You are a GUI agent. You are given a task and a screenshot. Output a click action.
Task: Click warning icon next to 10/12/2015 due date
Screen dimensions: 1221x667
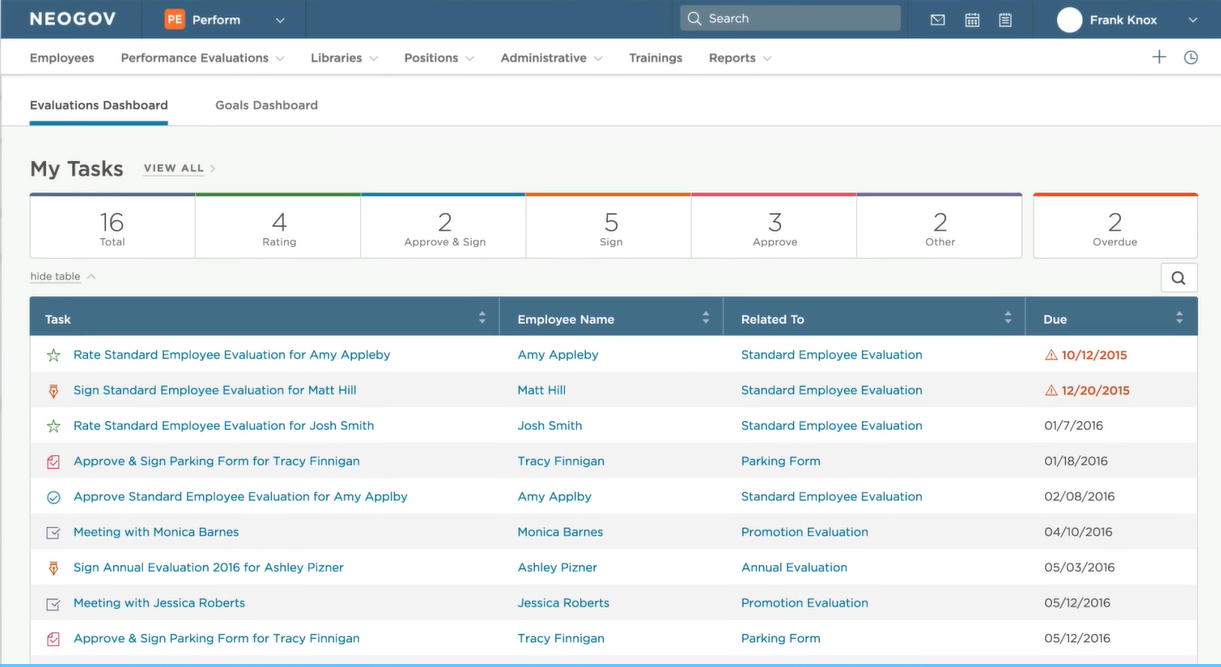pyautogui.click(x=1051, y=355)
